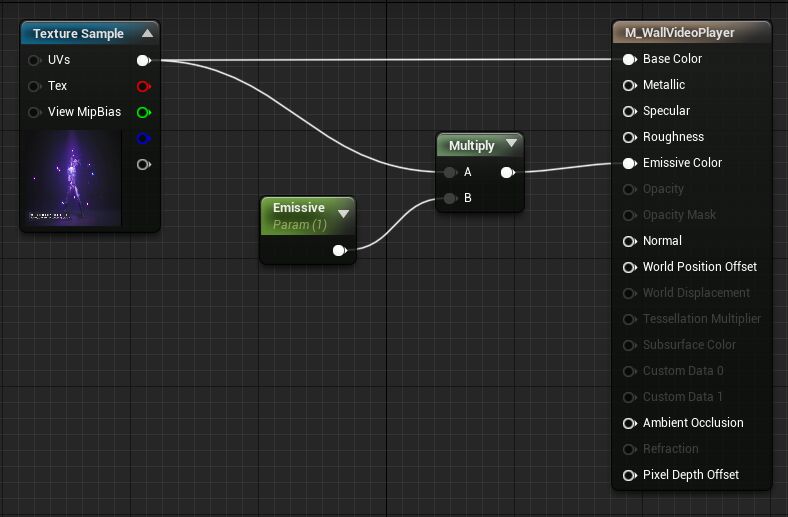The width and height of the screenshot is (788, 517).
Task: Click the Specular input pin
Action: (630, 112)
